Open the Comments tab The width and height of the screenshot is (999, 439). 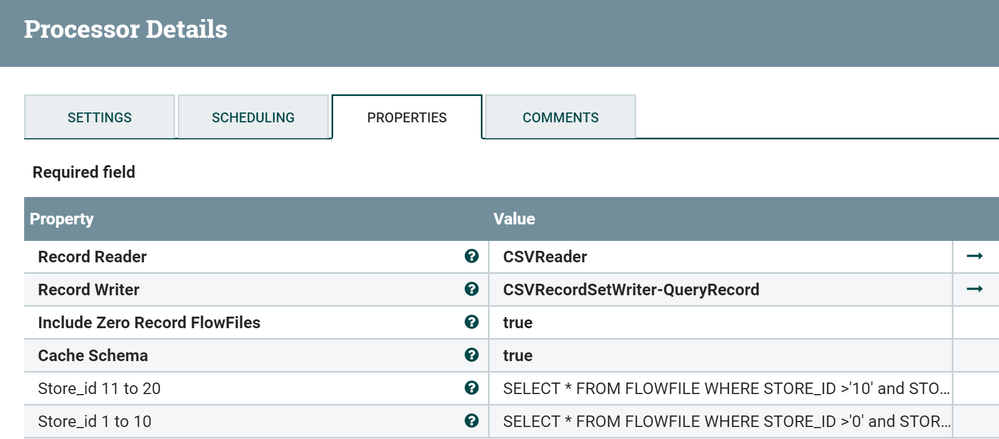coord(560,117)
